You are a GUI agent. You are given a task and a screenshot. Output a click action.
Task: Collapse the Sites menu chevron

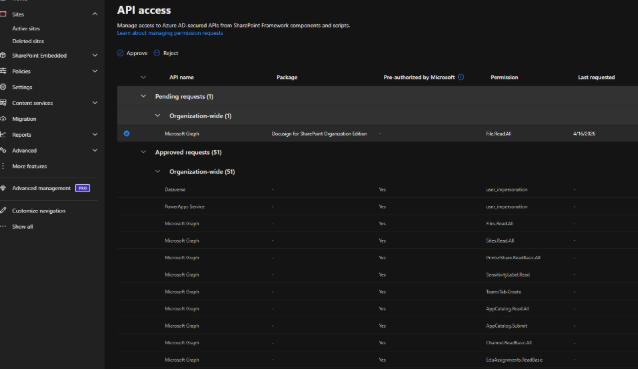pyautogui.click(x=95, y=14)
